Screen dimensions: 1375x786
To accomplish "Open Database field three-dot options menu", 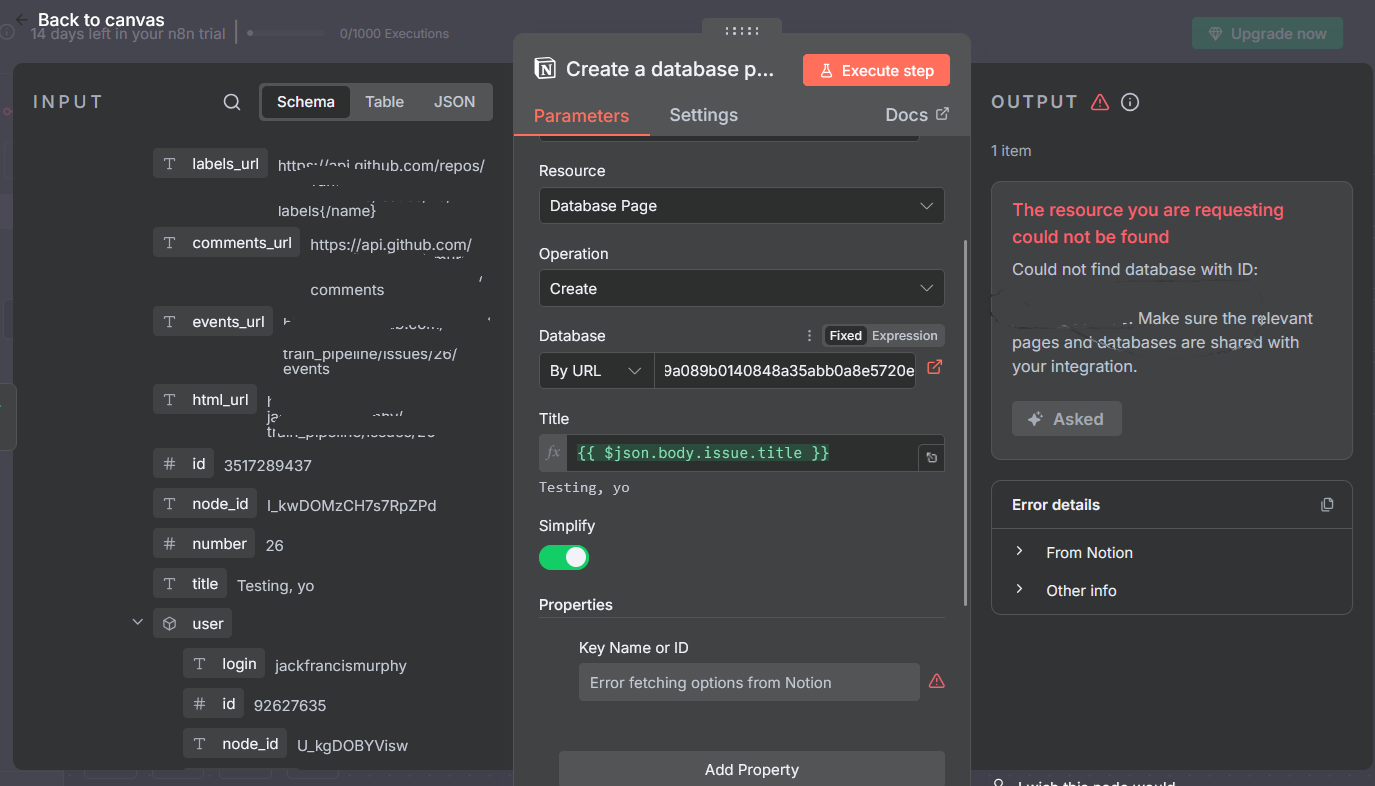I will 809,336.
